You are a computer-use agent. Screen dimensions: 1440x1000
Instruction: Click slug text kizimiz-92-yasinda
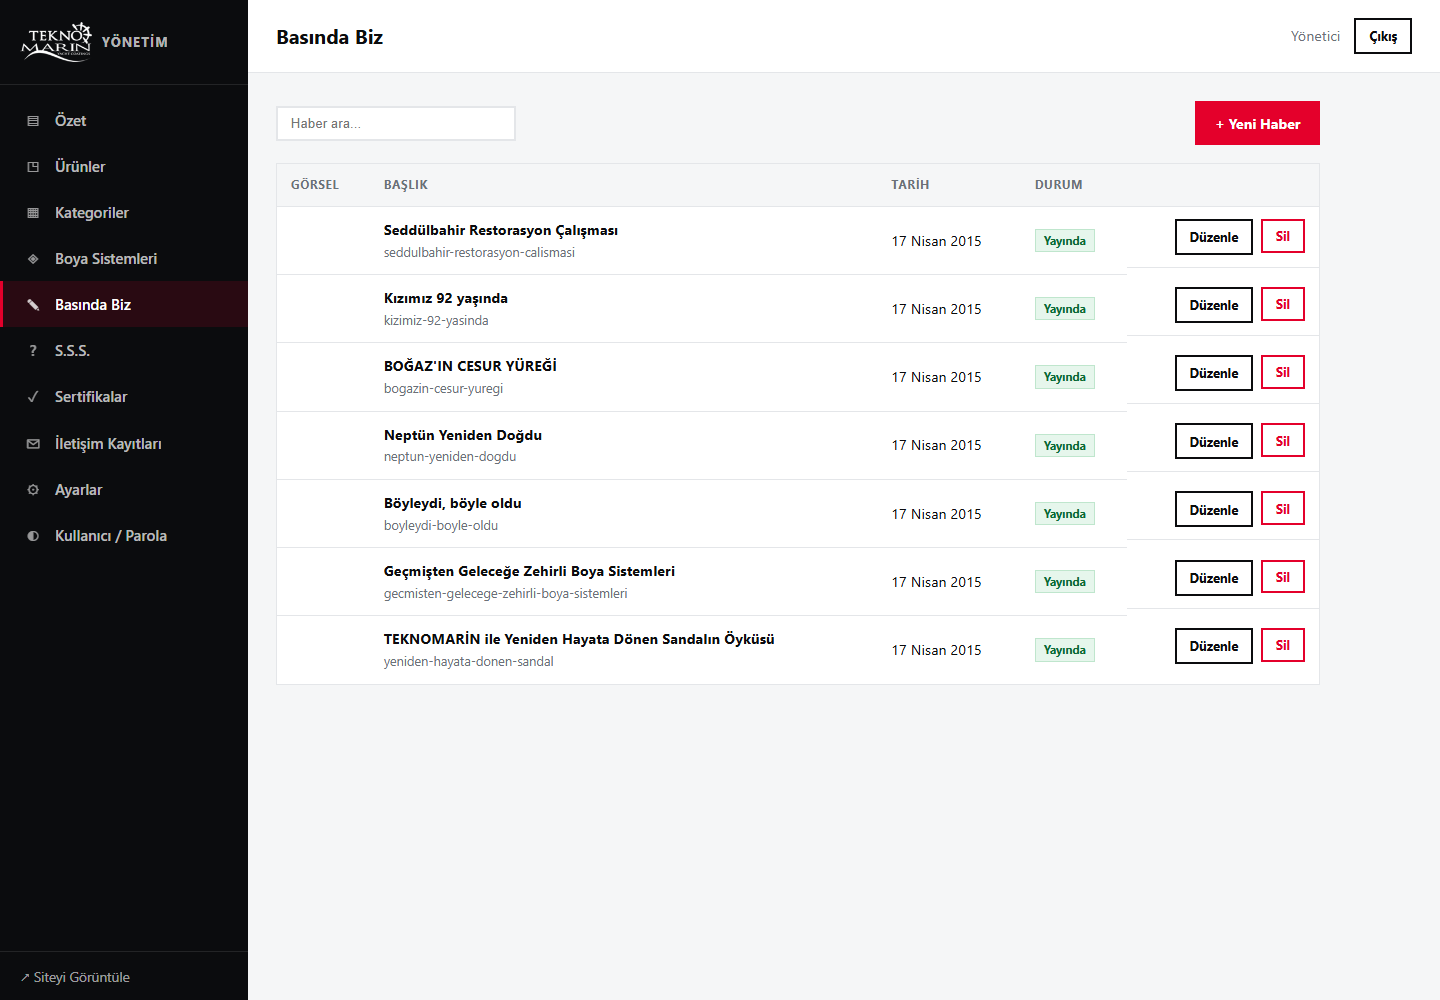(436, 321)
